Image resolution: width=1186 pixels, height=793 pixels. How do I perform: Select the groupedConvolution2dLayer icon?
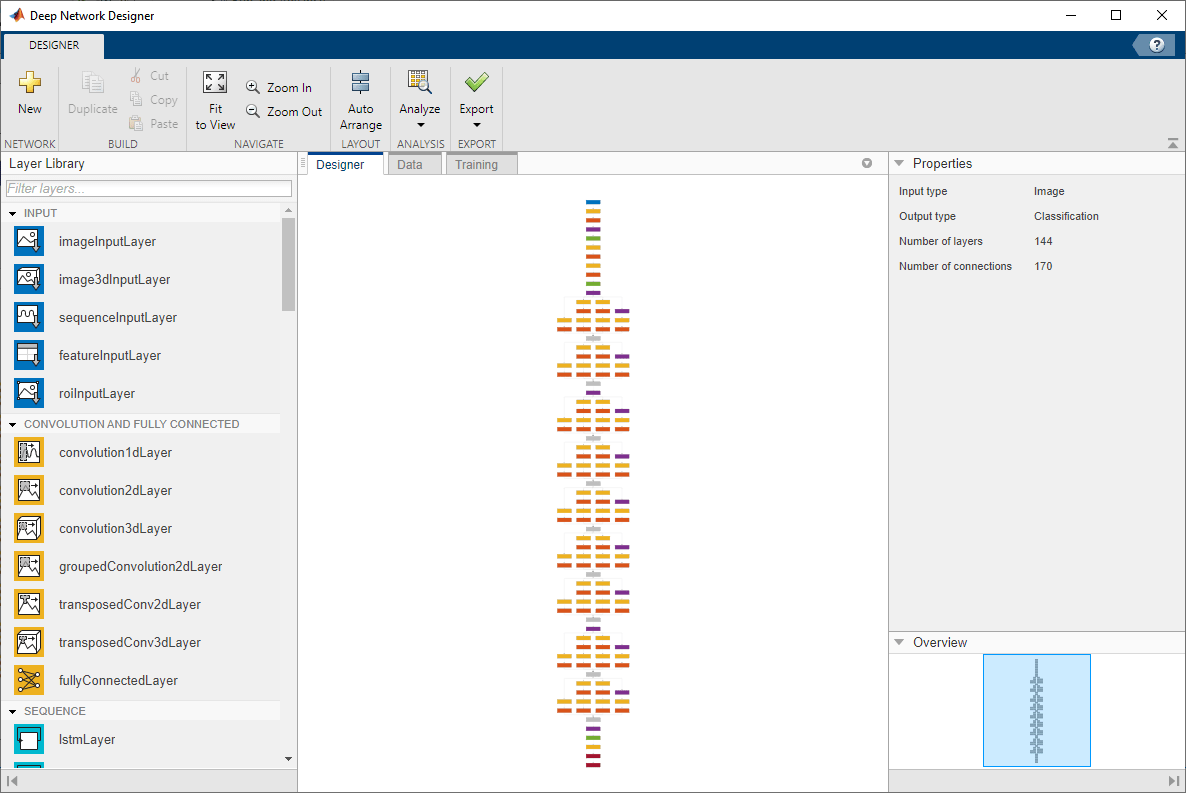29,566
